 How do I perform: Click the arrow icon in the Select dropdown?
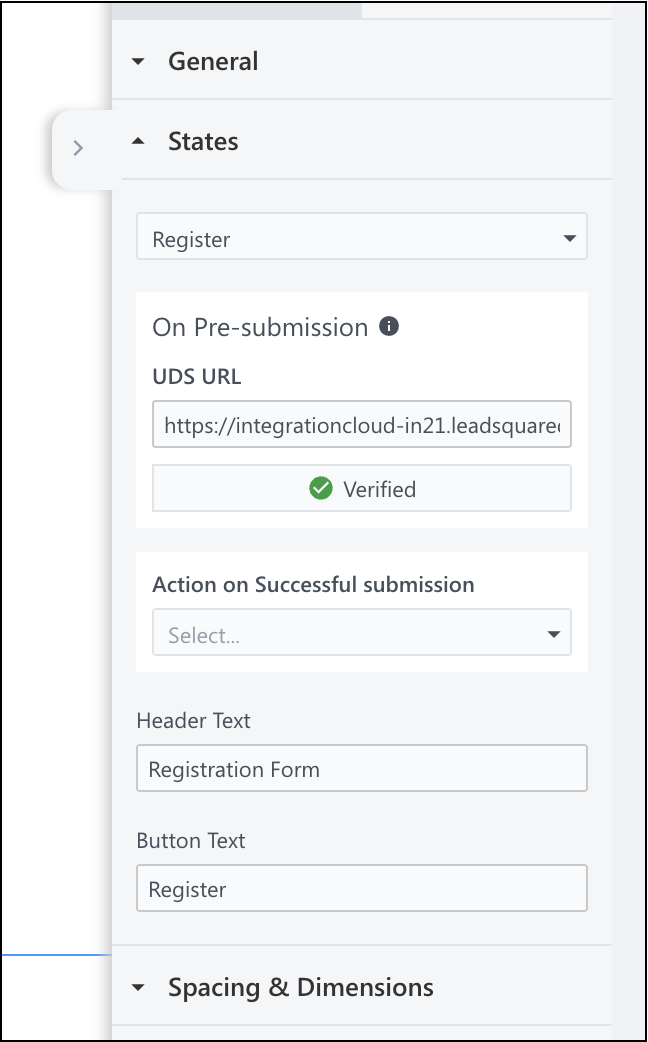click(x=553, y=632)
